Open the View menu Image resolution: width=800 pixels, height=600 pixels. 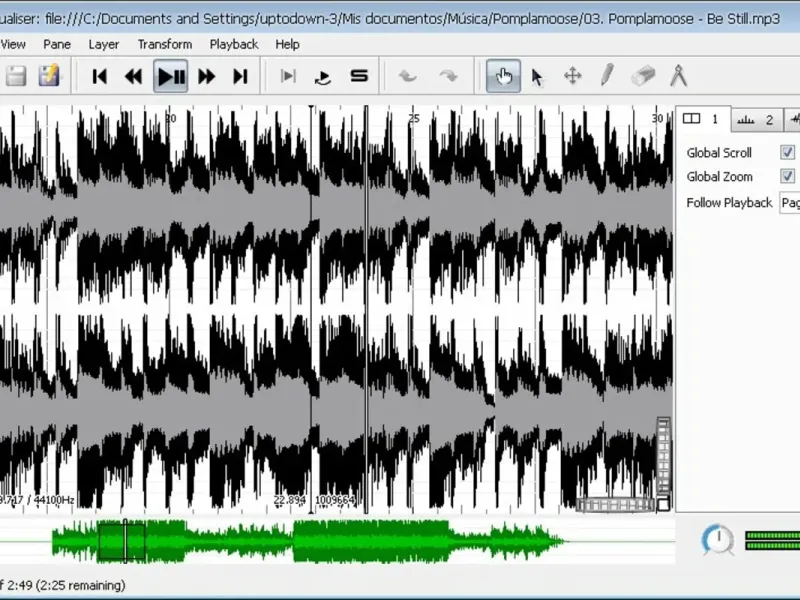coord(13,44)
